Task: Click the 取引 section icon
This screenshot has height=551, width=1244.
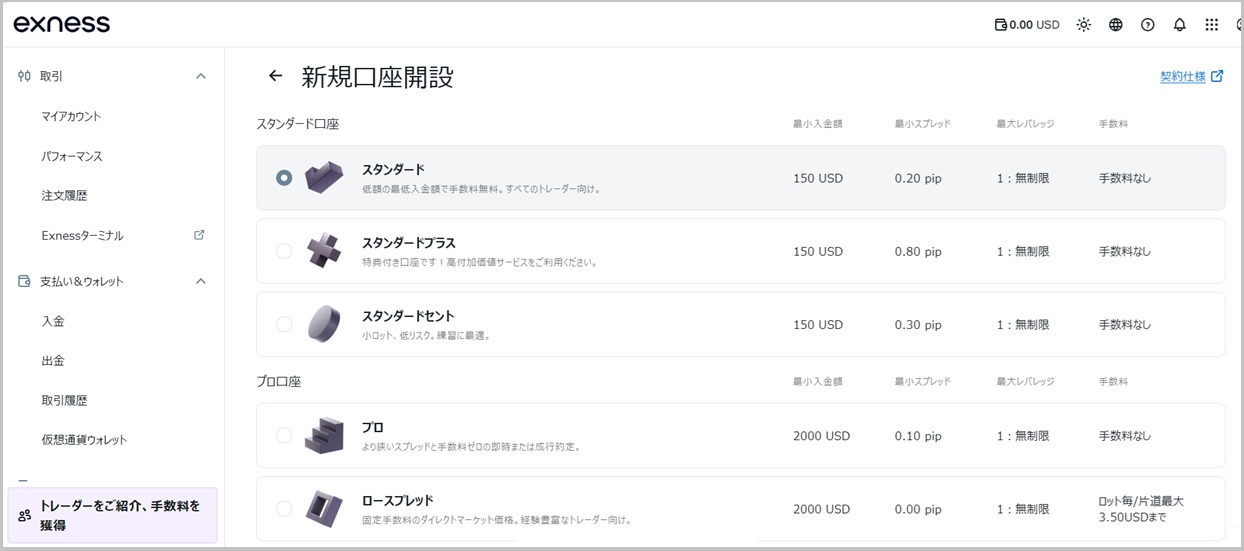Action: [x=24, y=76]
